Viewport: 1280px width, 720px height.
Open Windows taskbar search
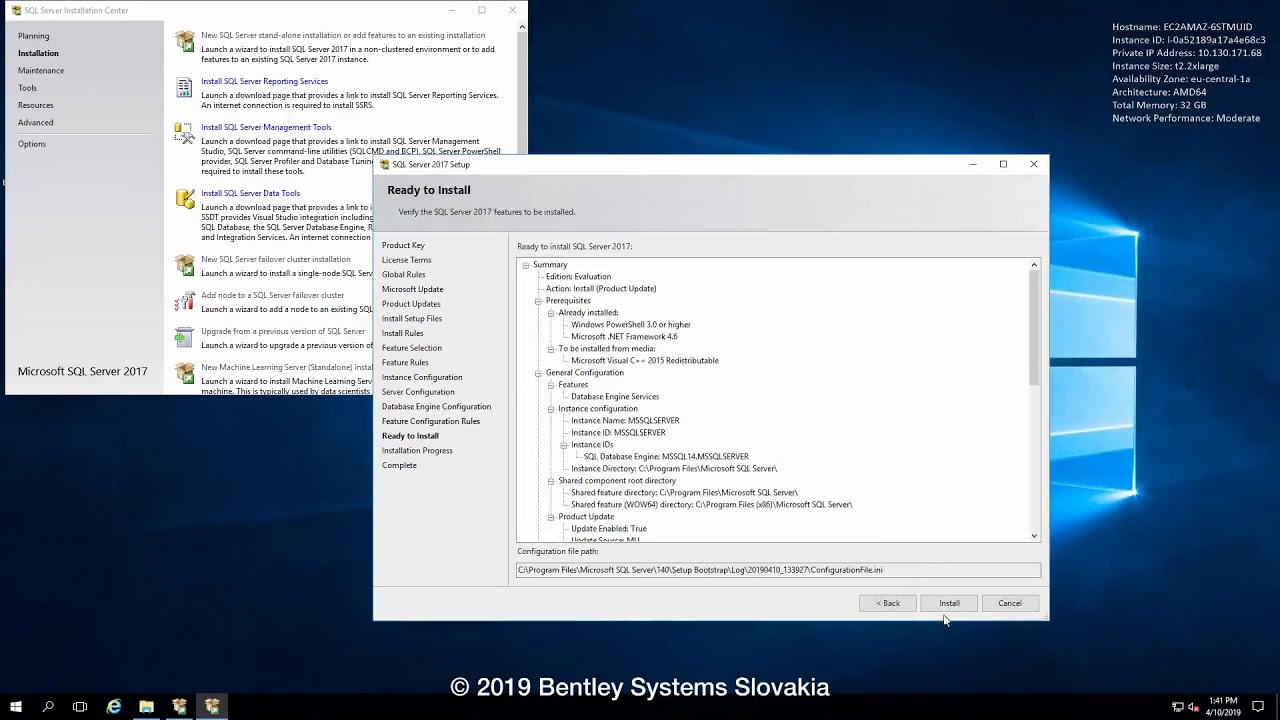coord(48,707)
